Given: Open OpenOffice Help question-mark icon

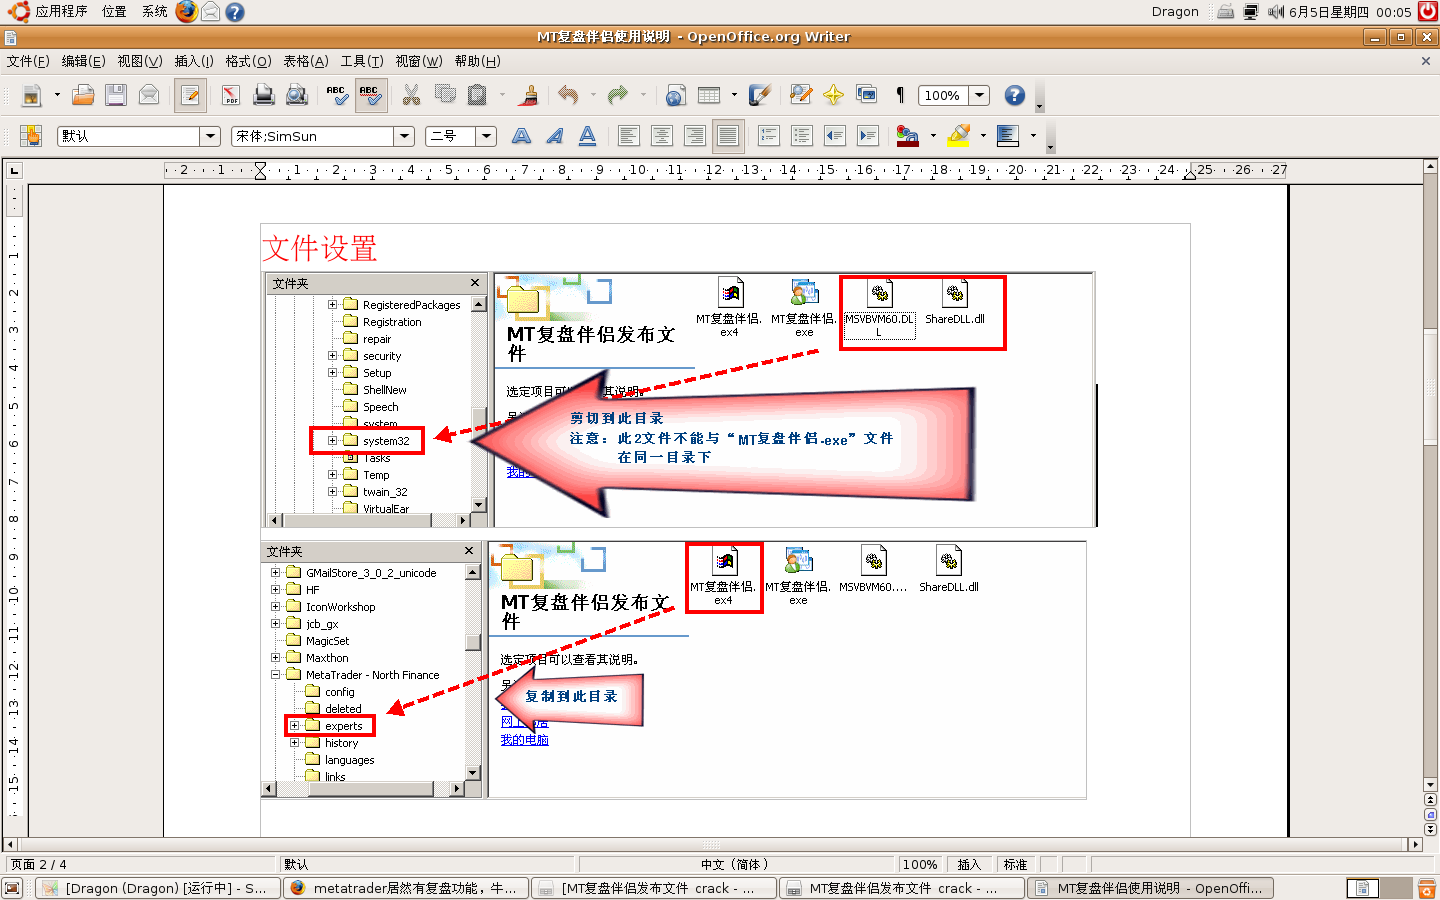Looking at the screenshot, I should pos(1014,95).
